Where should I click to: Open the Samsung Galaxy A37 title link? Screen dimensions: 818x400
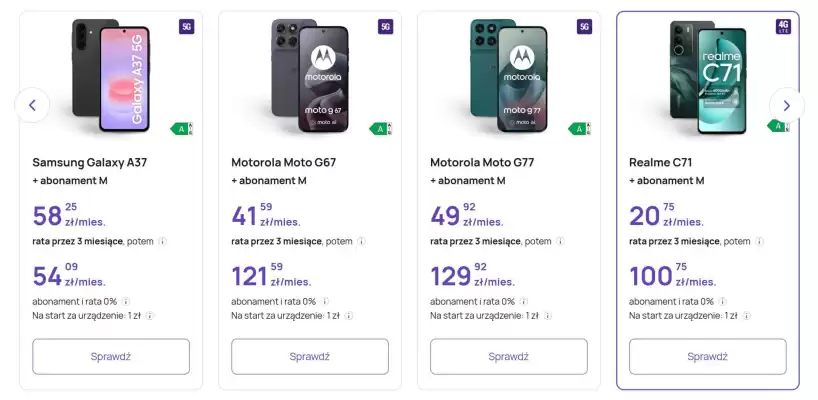[90, 162]
